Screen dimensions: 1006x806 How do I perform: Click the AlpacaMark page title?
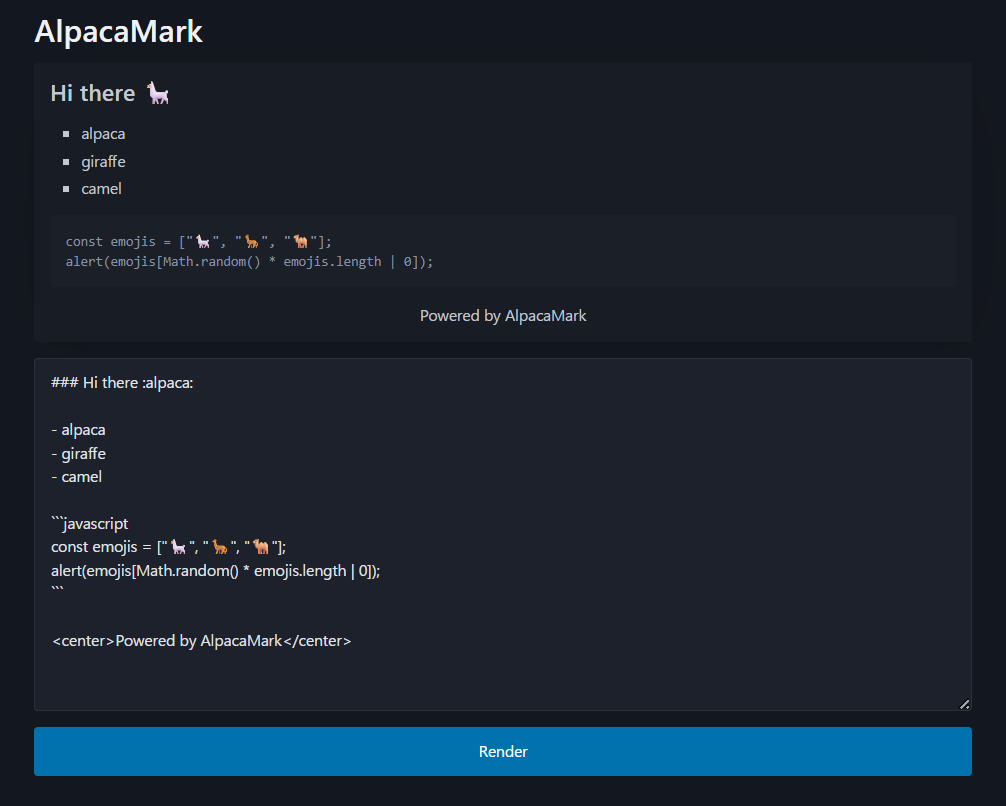pos(118,31)
